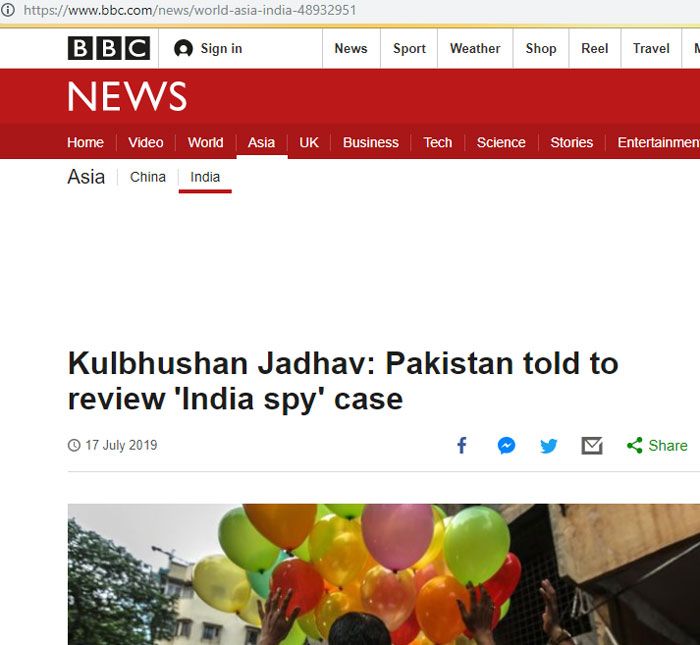Select the China sub-section
The width and height of the screenshot is (700, 645).
[x=148, y=177]
